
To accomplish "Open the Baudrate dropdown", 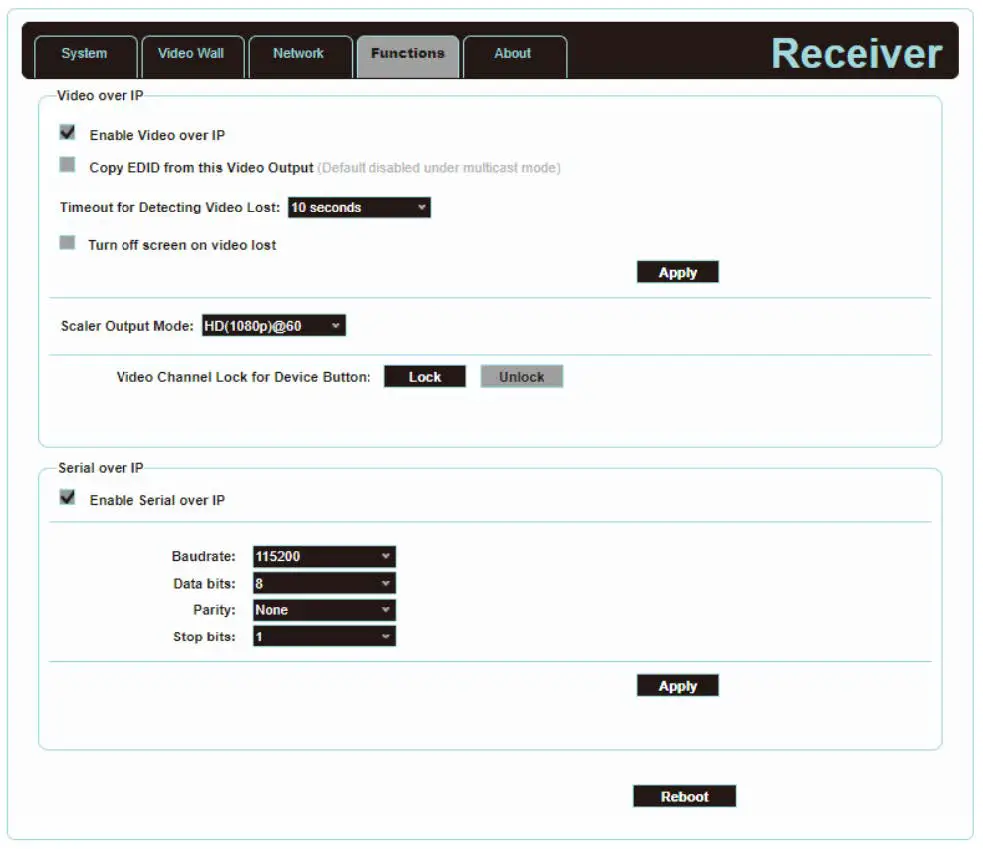I will point(323,556).
